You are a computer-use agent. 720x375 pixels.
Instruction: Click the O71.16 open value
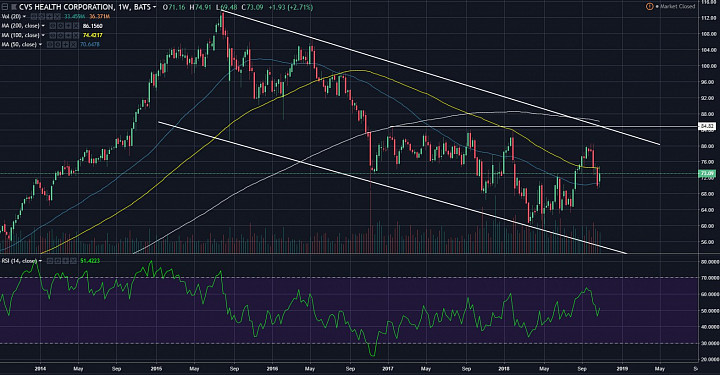[x=174, y=7]
